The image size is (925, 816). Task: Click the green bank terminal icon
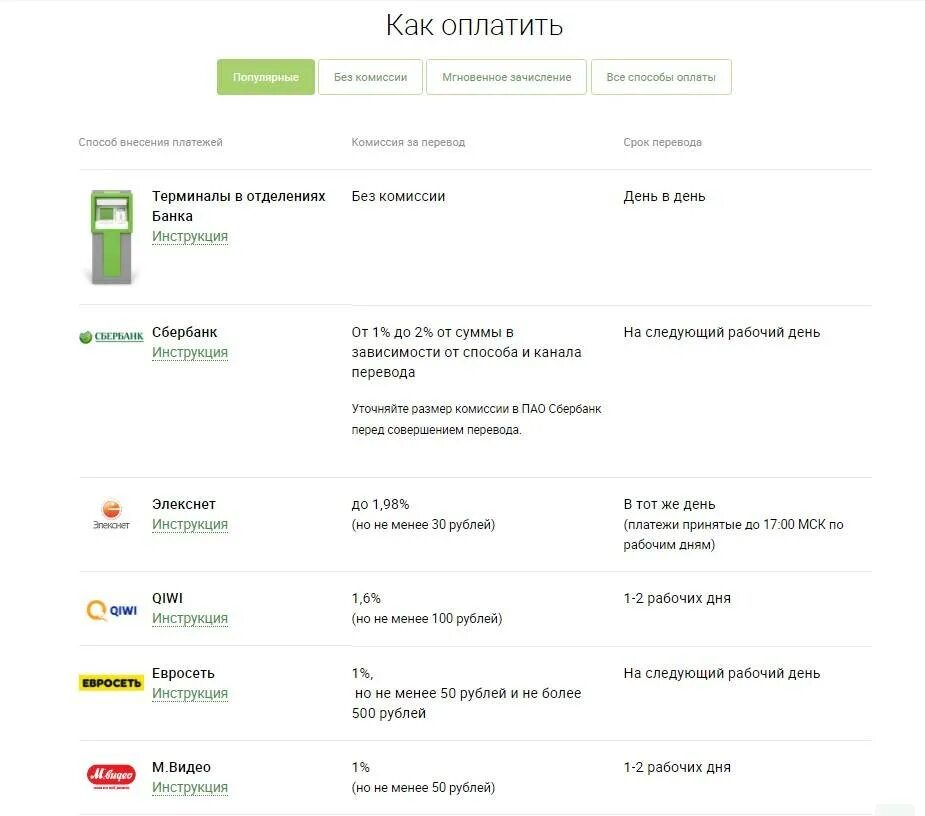point(111,237)
